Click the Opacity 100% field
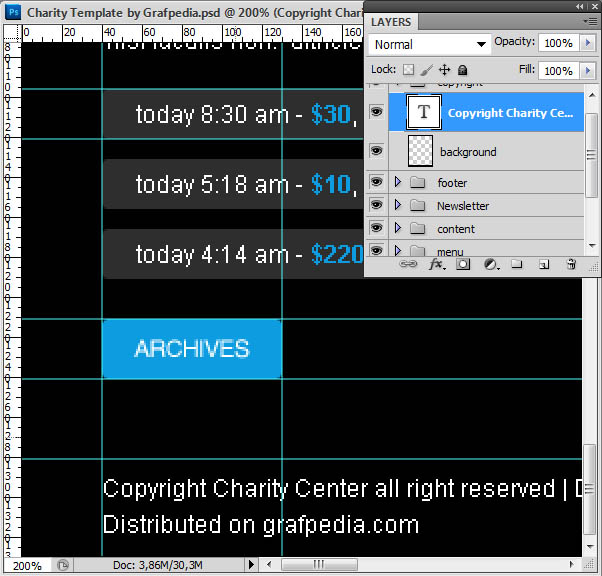Viewport: 602px width, 576px height. pos(559,43)
